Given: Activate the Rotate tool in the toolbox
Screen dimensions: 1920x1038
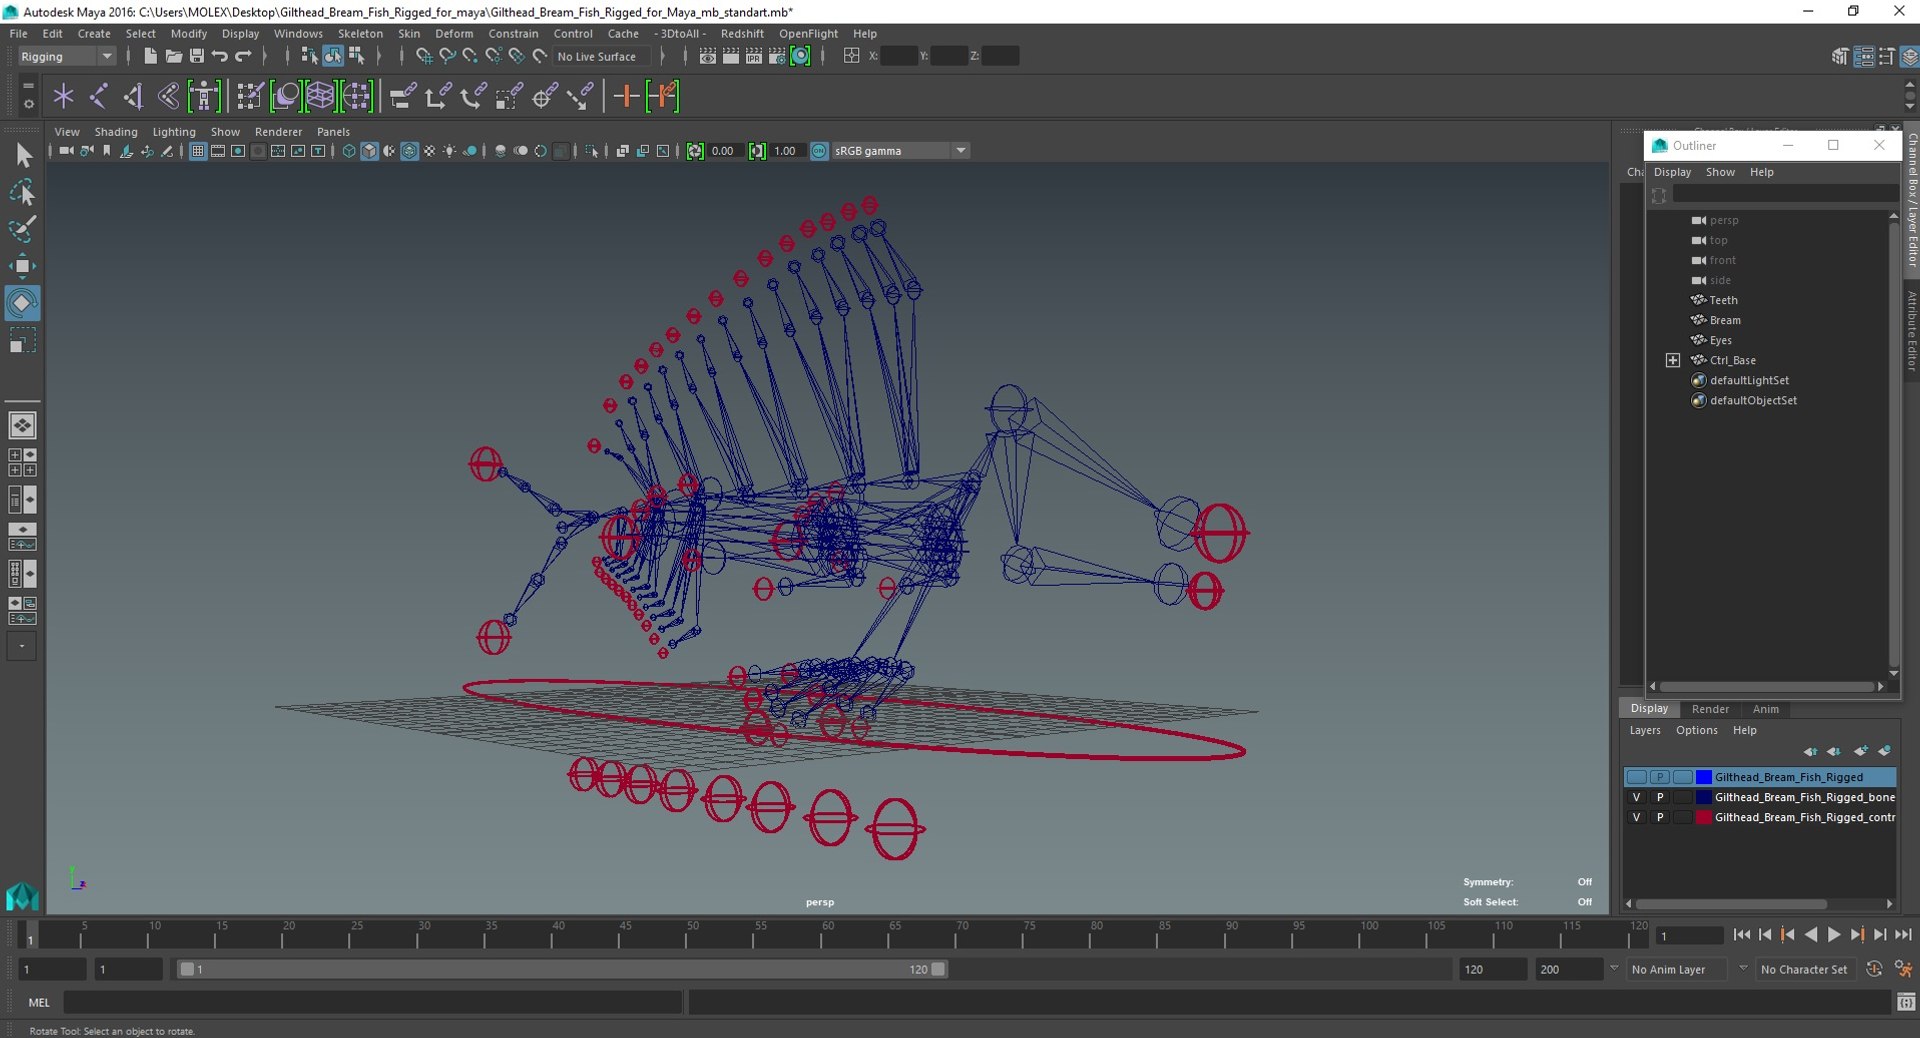Looking at the screenshot, I should pos(23,303).
